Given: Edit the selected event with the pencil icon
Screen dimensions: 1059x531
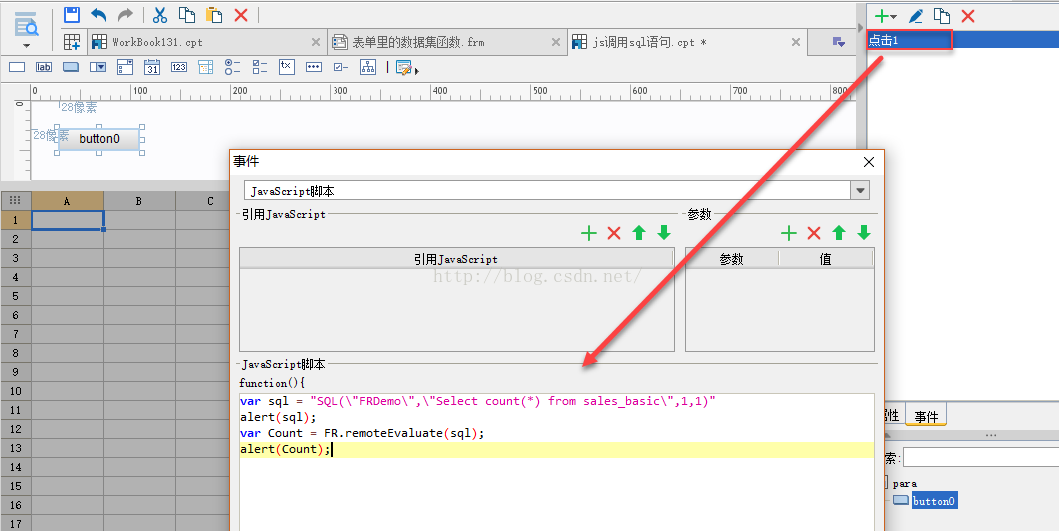Looking at the screenshot, I should coord(915,15).
